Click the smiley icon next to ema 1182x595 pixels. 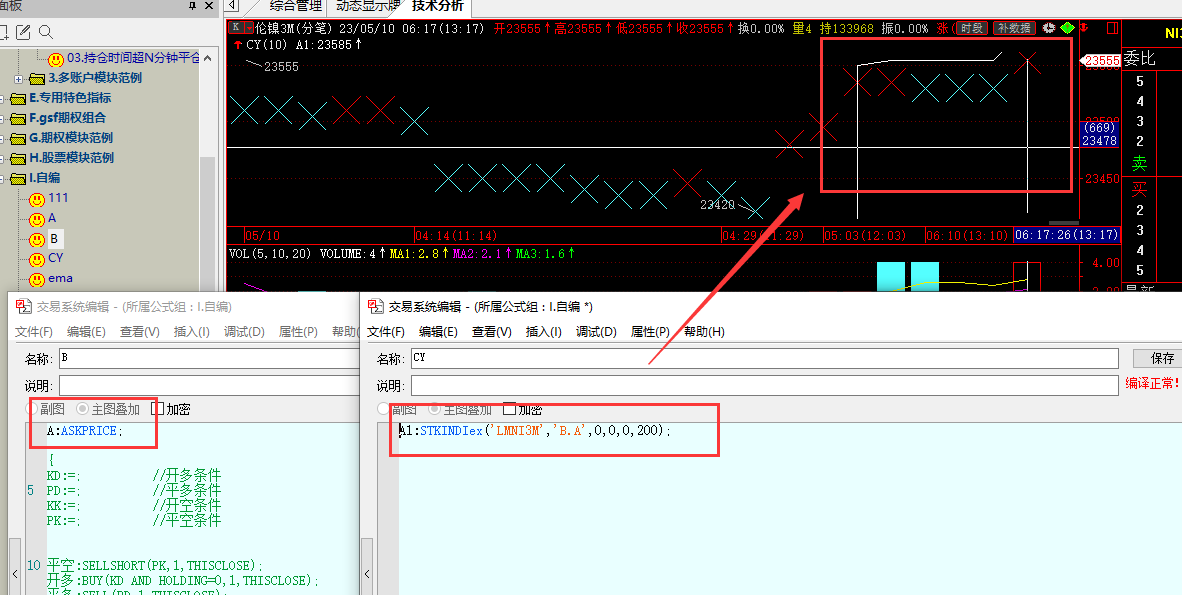[x=37, y=280]
